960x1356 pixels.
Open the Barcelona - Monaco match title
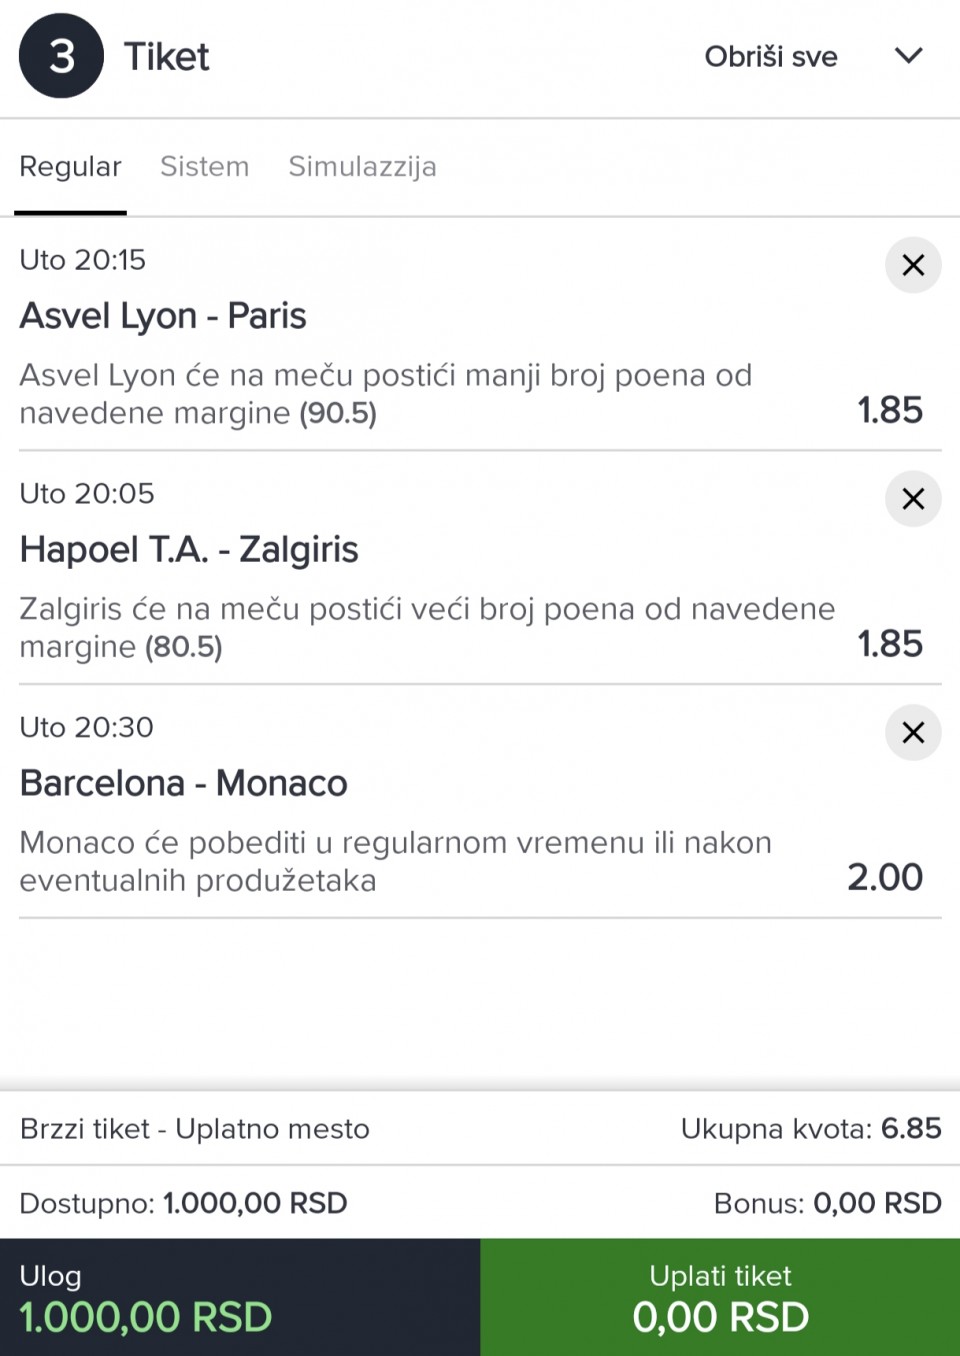(184, 783)
